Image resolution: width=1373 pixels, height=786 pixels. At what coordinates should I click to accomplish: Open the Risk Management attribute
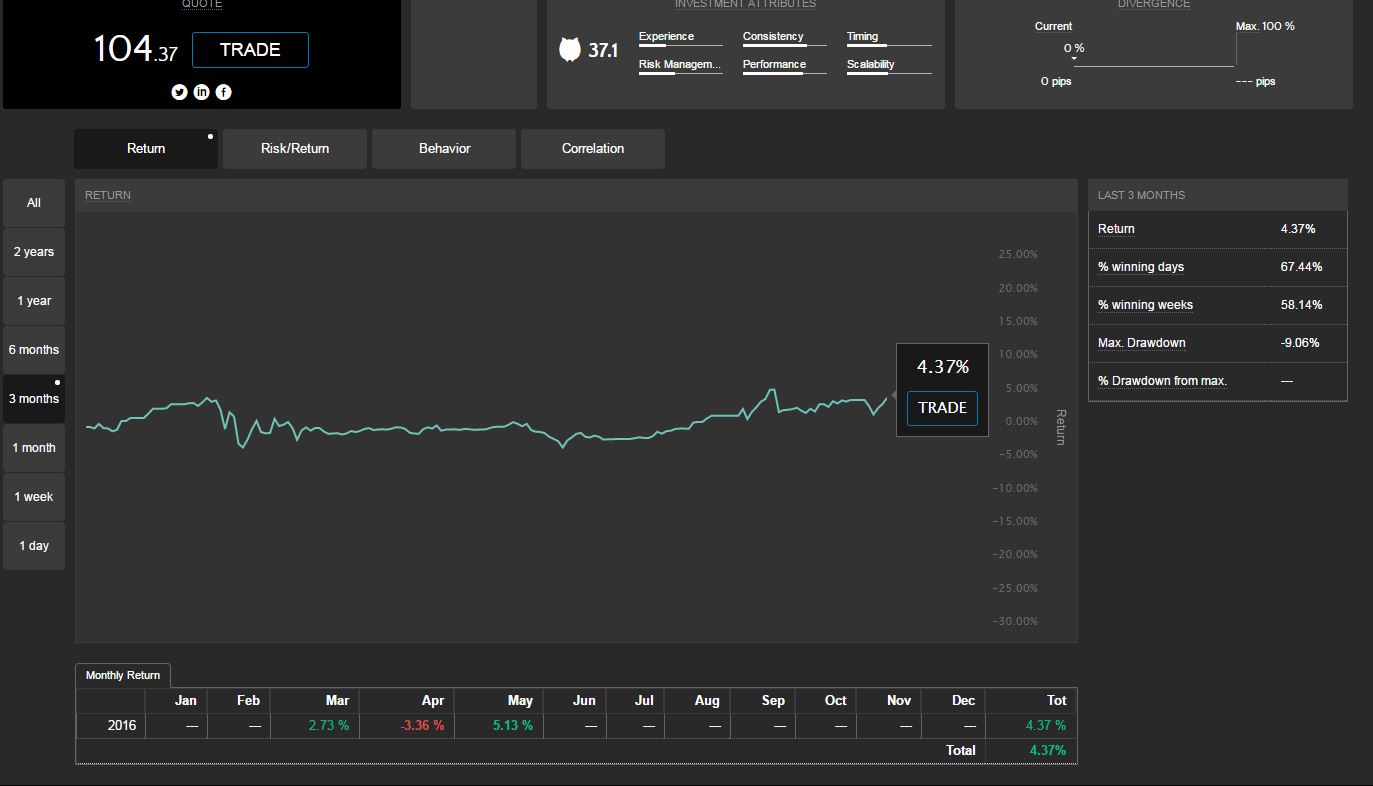(680, 65)
